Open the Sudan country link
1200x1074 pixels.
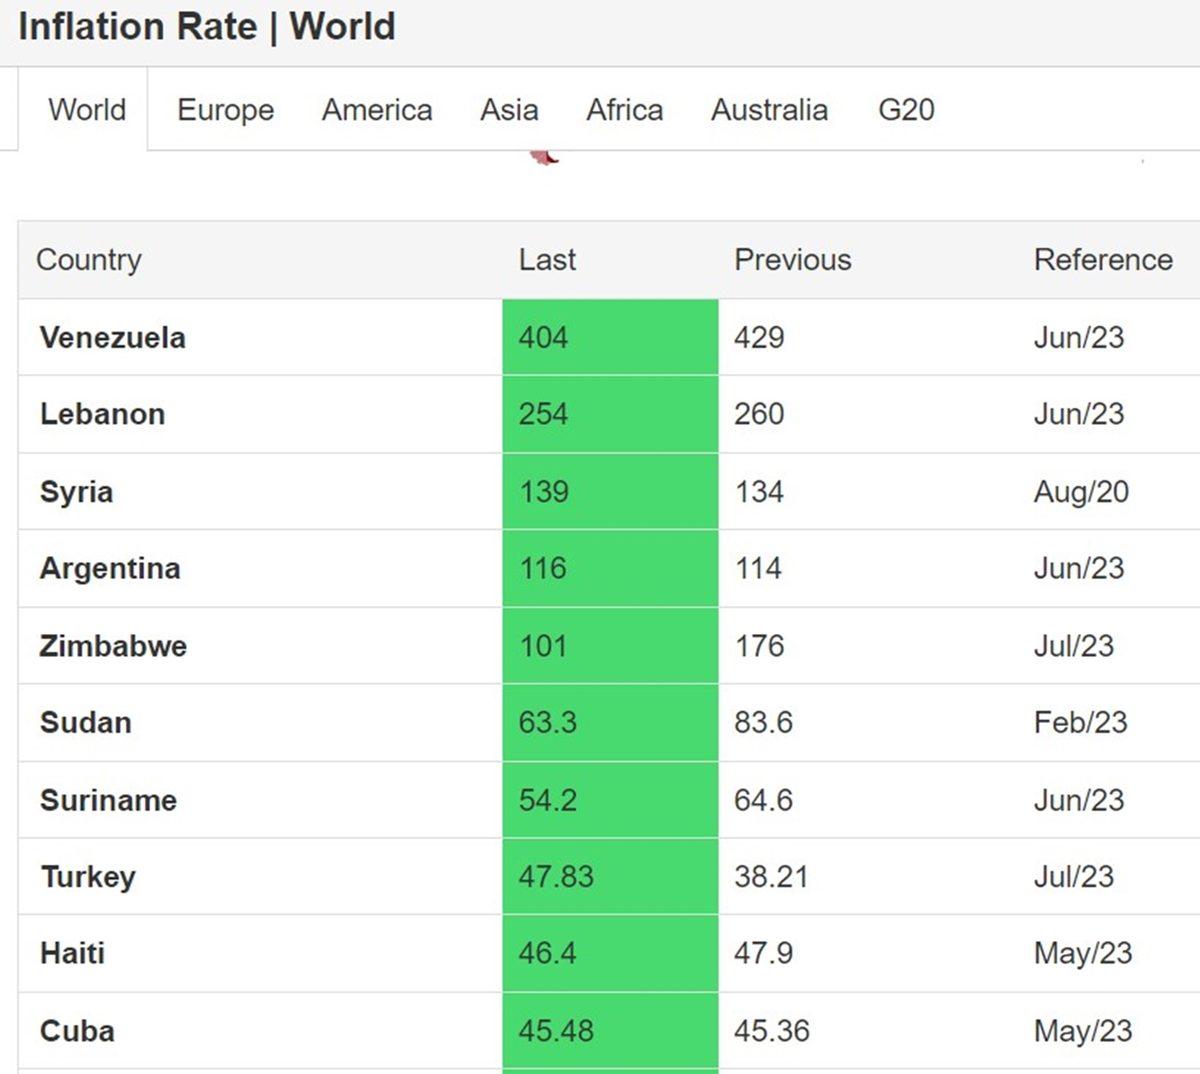click(x=85, y=723)
